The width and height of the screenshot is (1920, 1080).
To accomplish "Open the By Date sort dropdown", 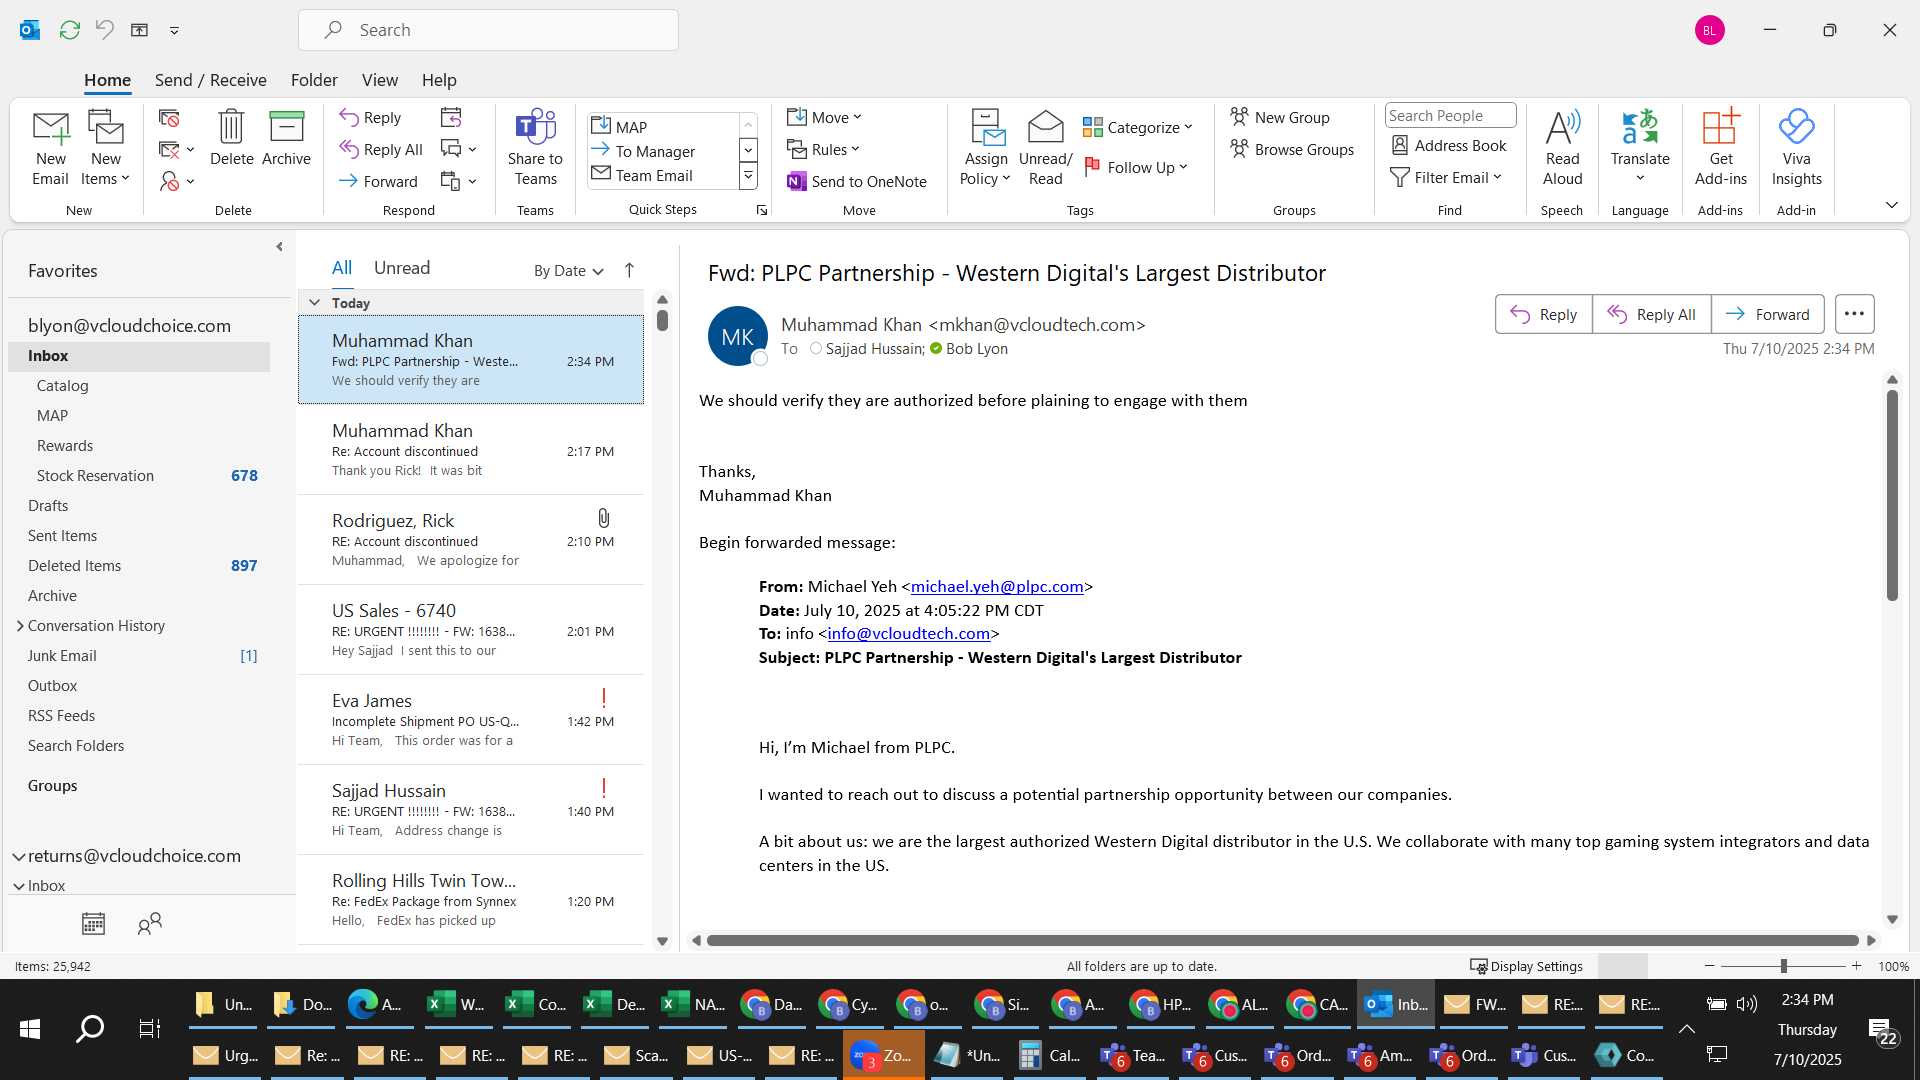I will 568,270.
